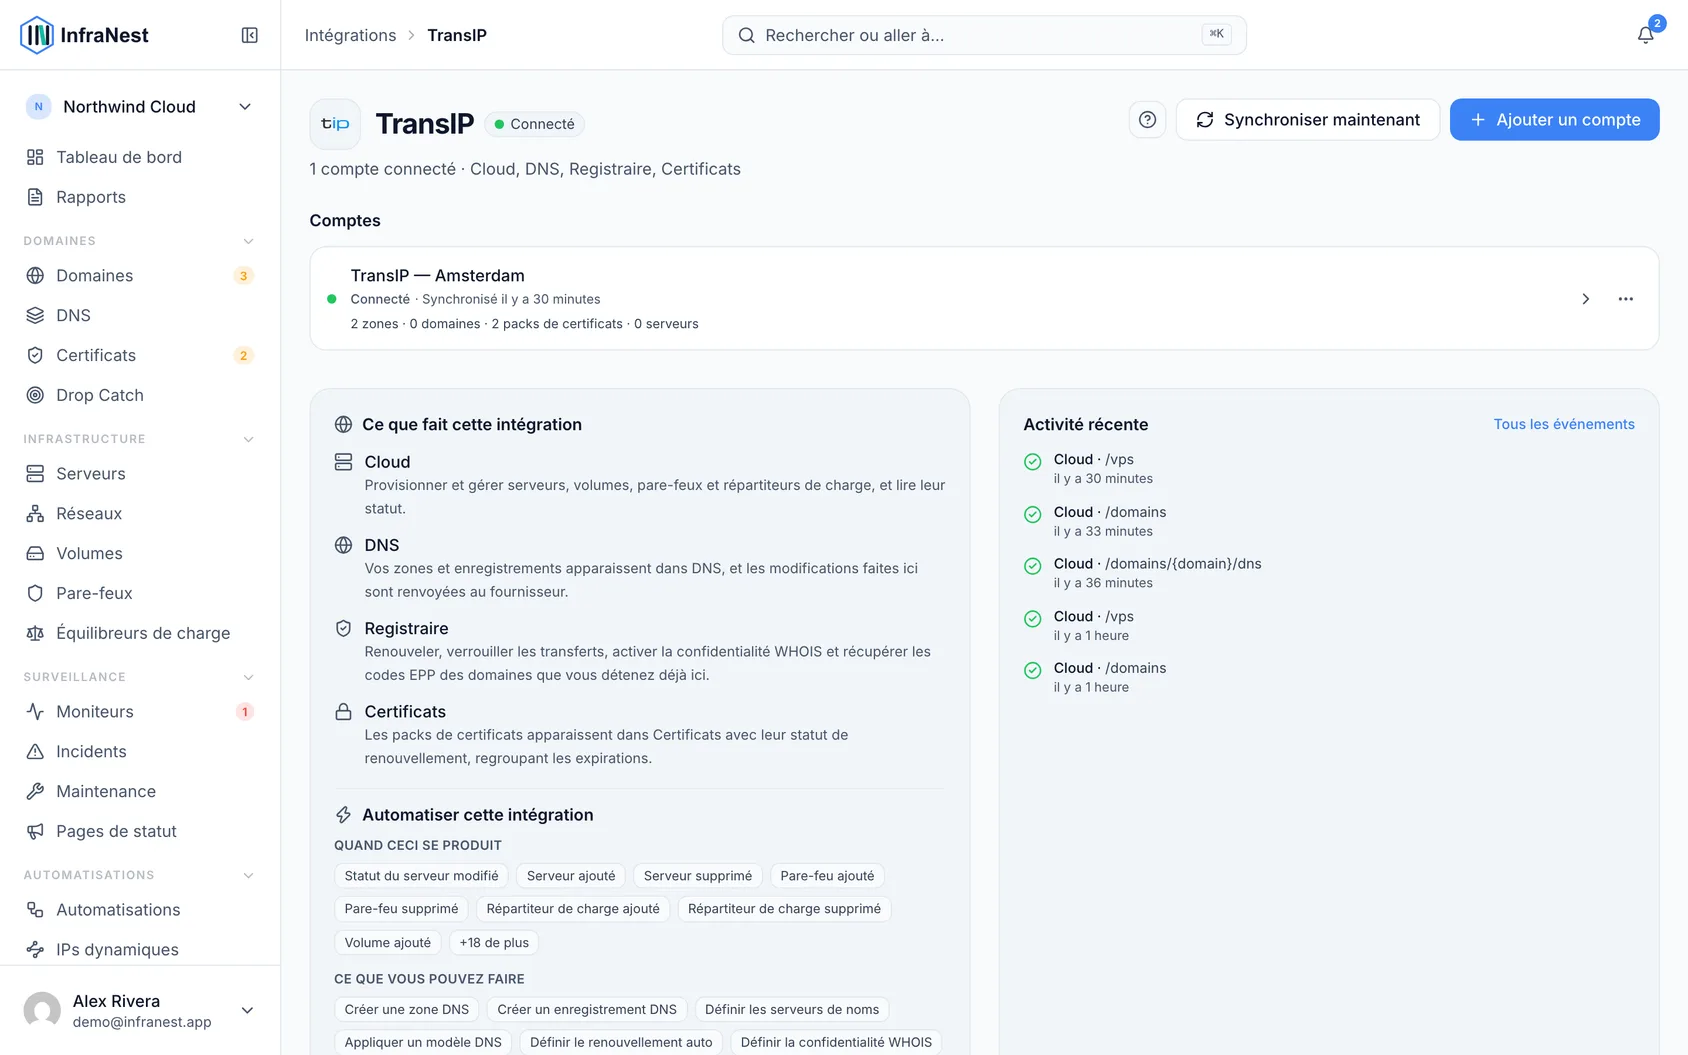Screen dimensions: 1688x1055
Task: Collapse the sidebar with the panel icon
Action: pyautogui.click(x=250, y=35)
